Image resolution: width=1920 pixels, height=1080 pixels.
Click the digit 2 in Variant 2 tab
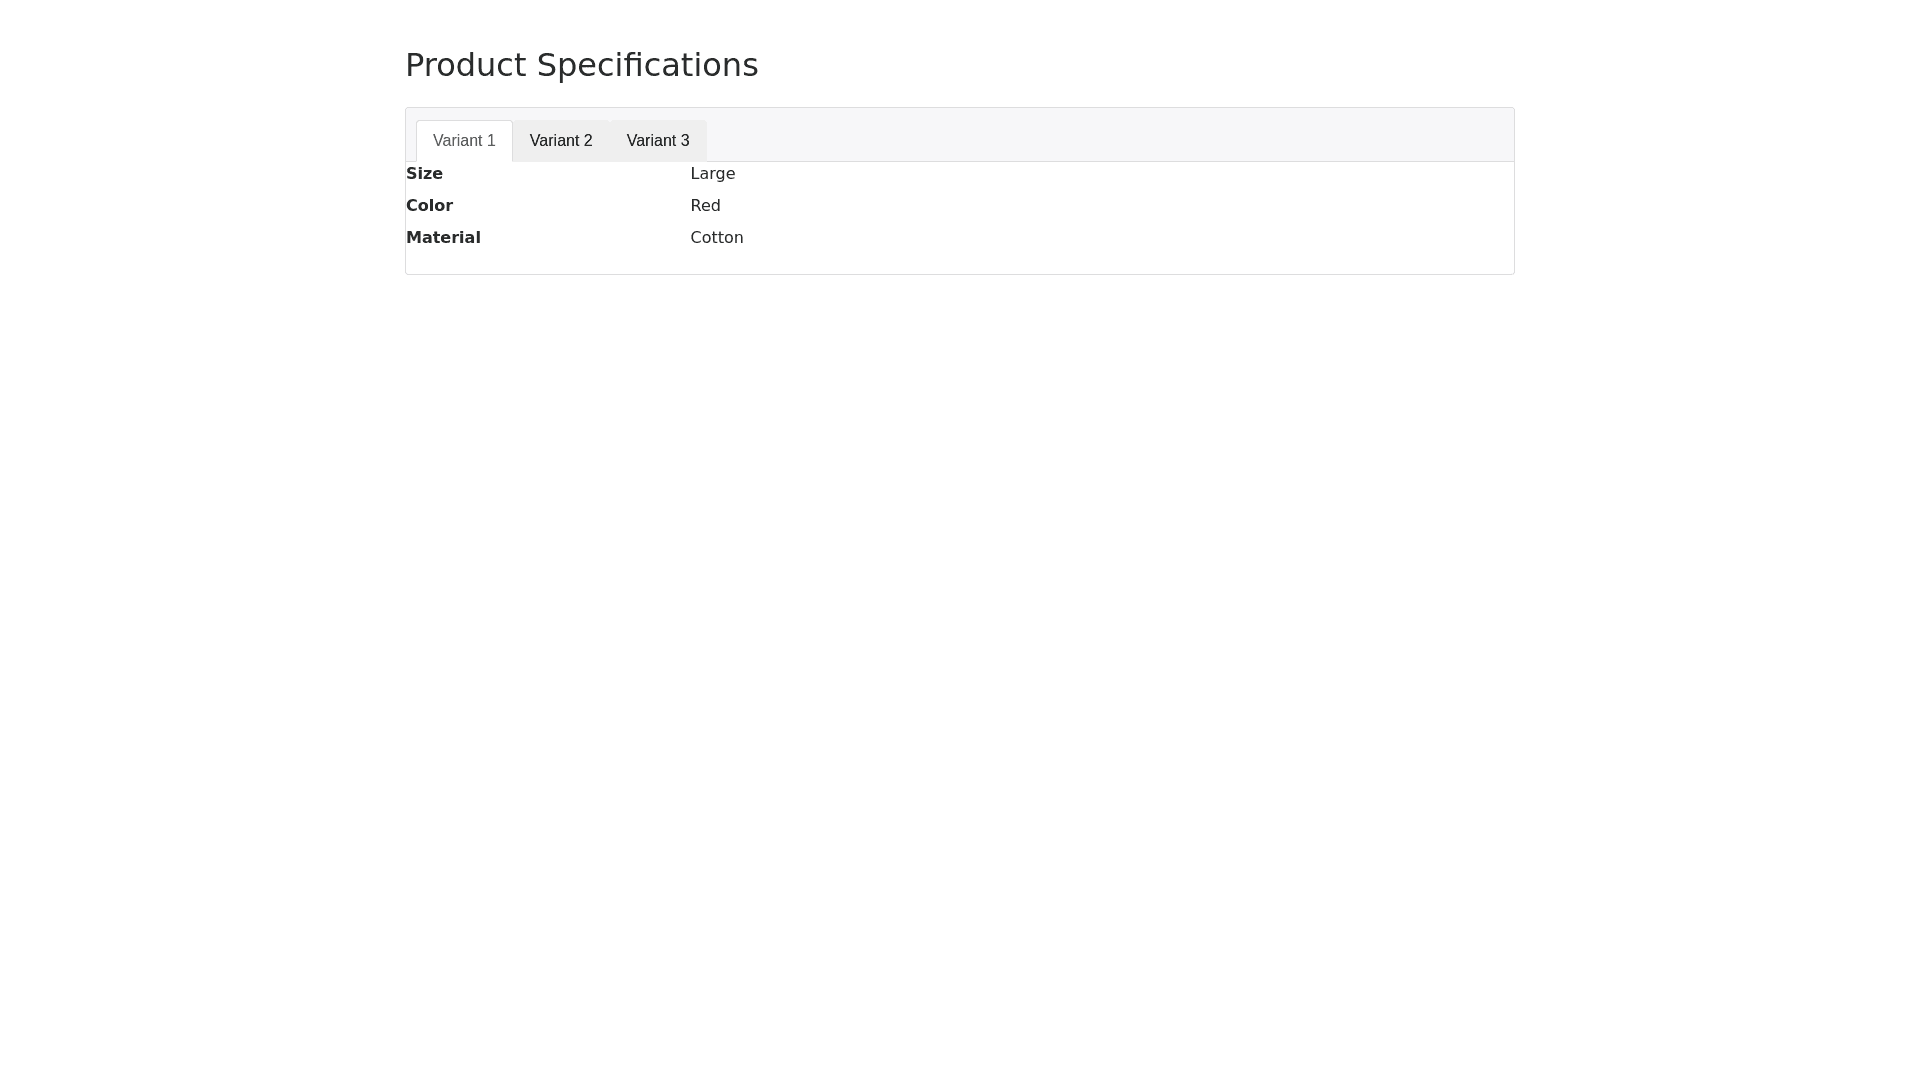587,141
